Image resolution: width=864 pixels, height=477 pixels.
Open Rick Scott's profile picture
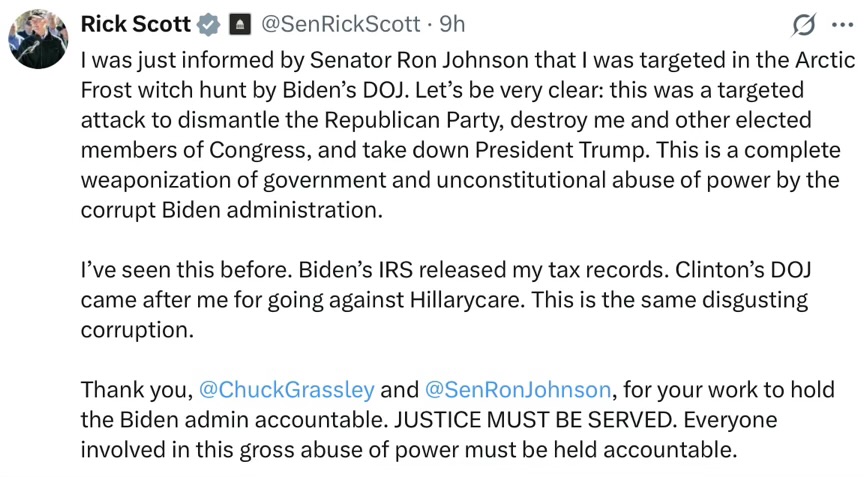[38, 38]
